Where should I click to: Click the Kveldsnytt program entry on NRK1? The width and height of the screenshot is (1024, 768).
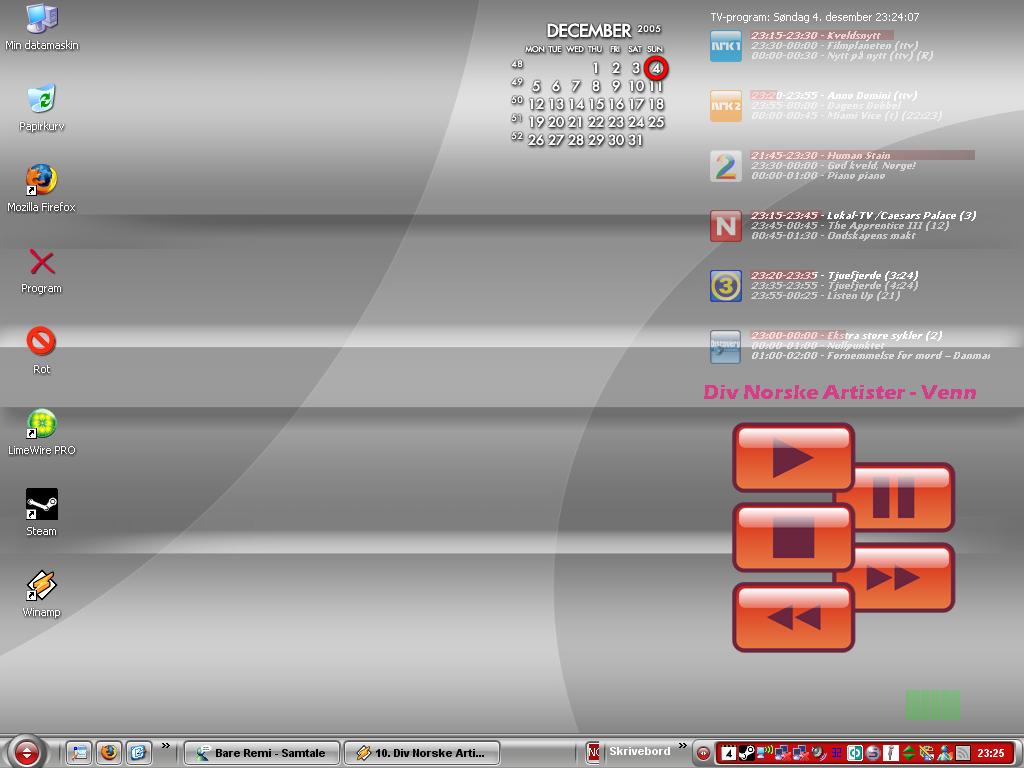[816, 35]
